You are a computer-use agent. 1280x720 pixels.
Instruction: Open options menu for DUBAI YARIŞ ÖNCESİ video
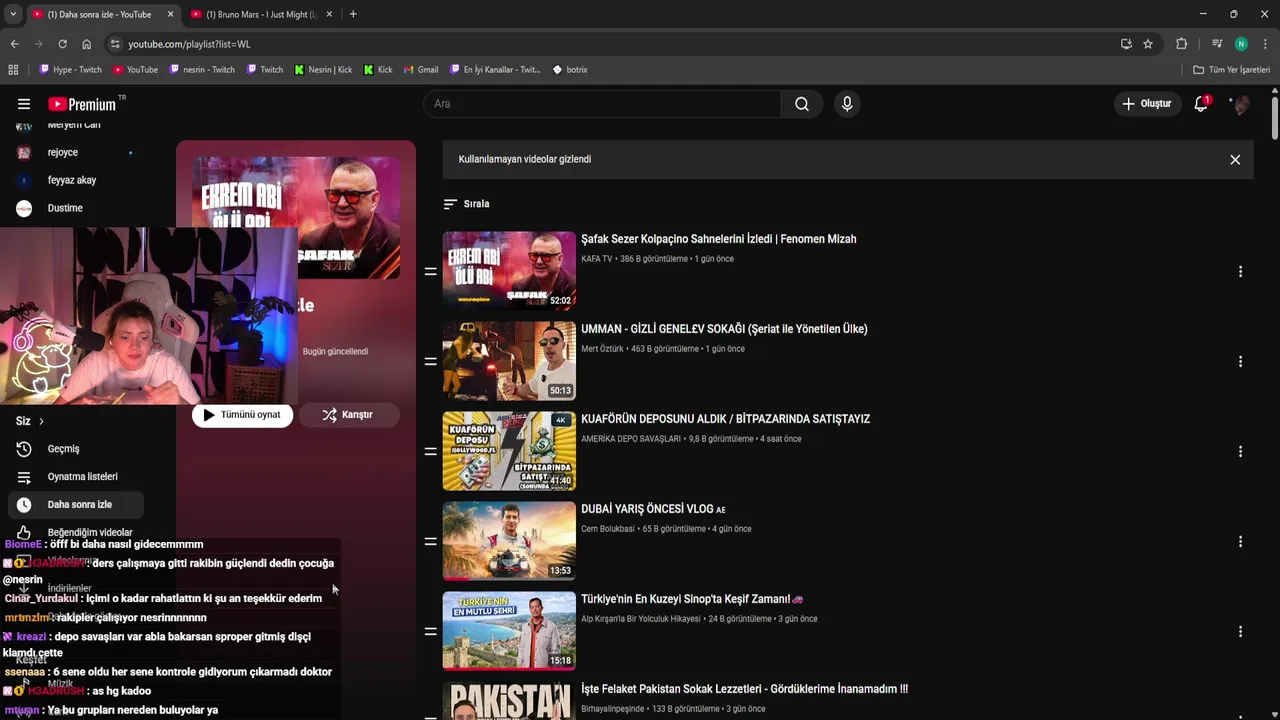coord(1240,542)
